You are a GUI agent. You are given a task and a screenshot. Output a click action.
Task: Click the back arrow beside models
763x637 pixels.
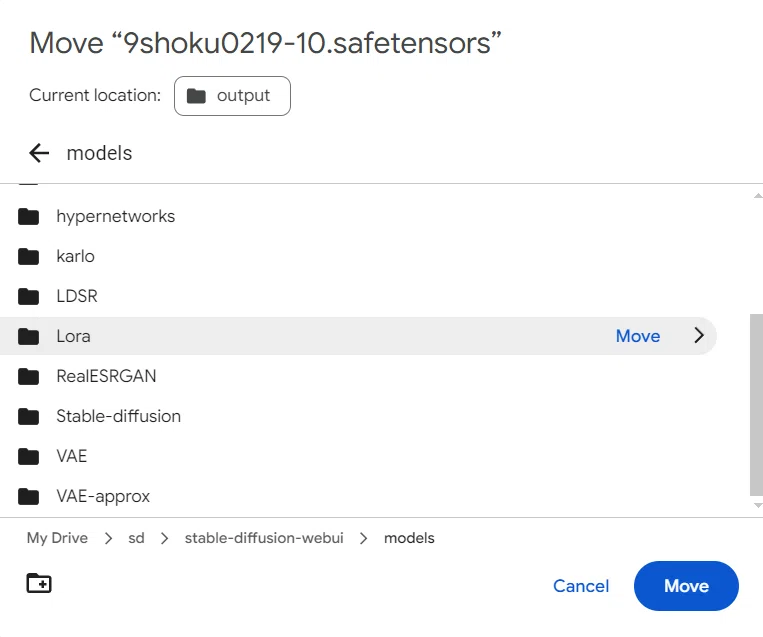39,153
